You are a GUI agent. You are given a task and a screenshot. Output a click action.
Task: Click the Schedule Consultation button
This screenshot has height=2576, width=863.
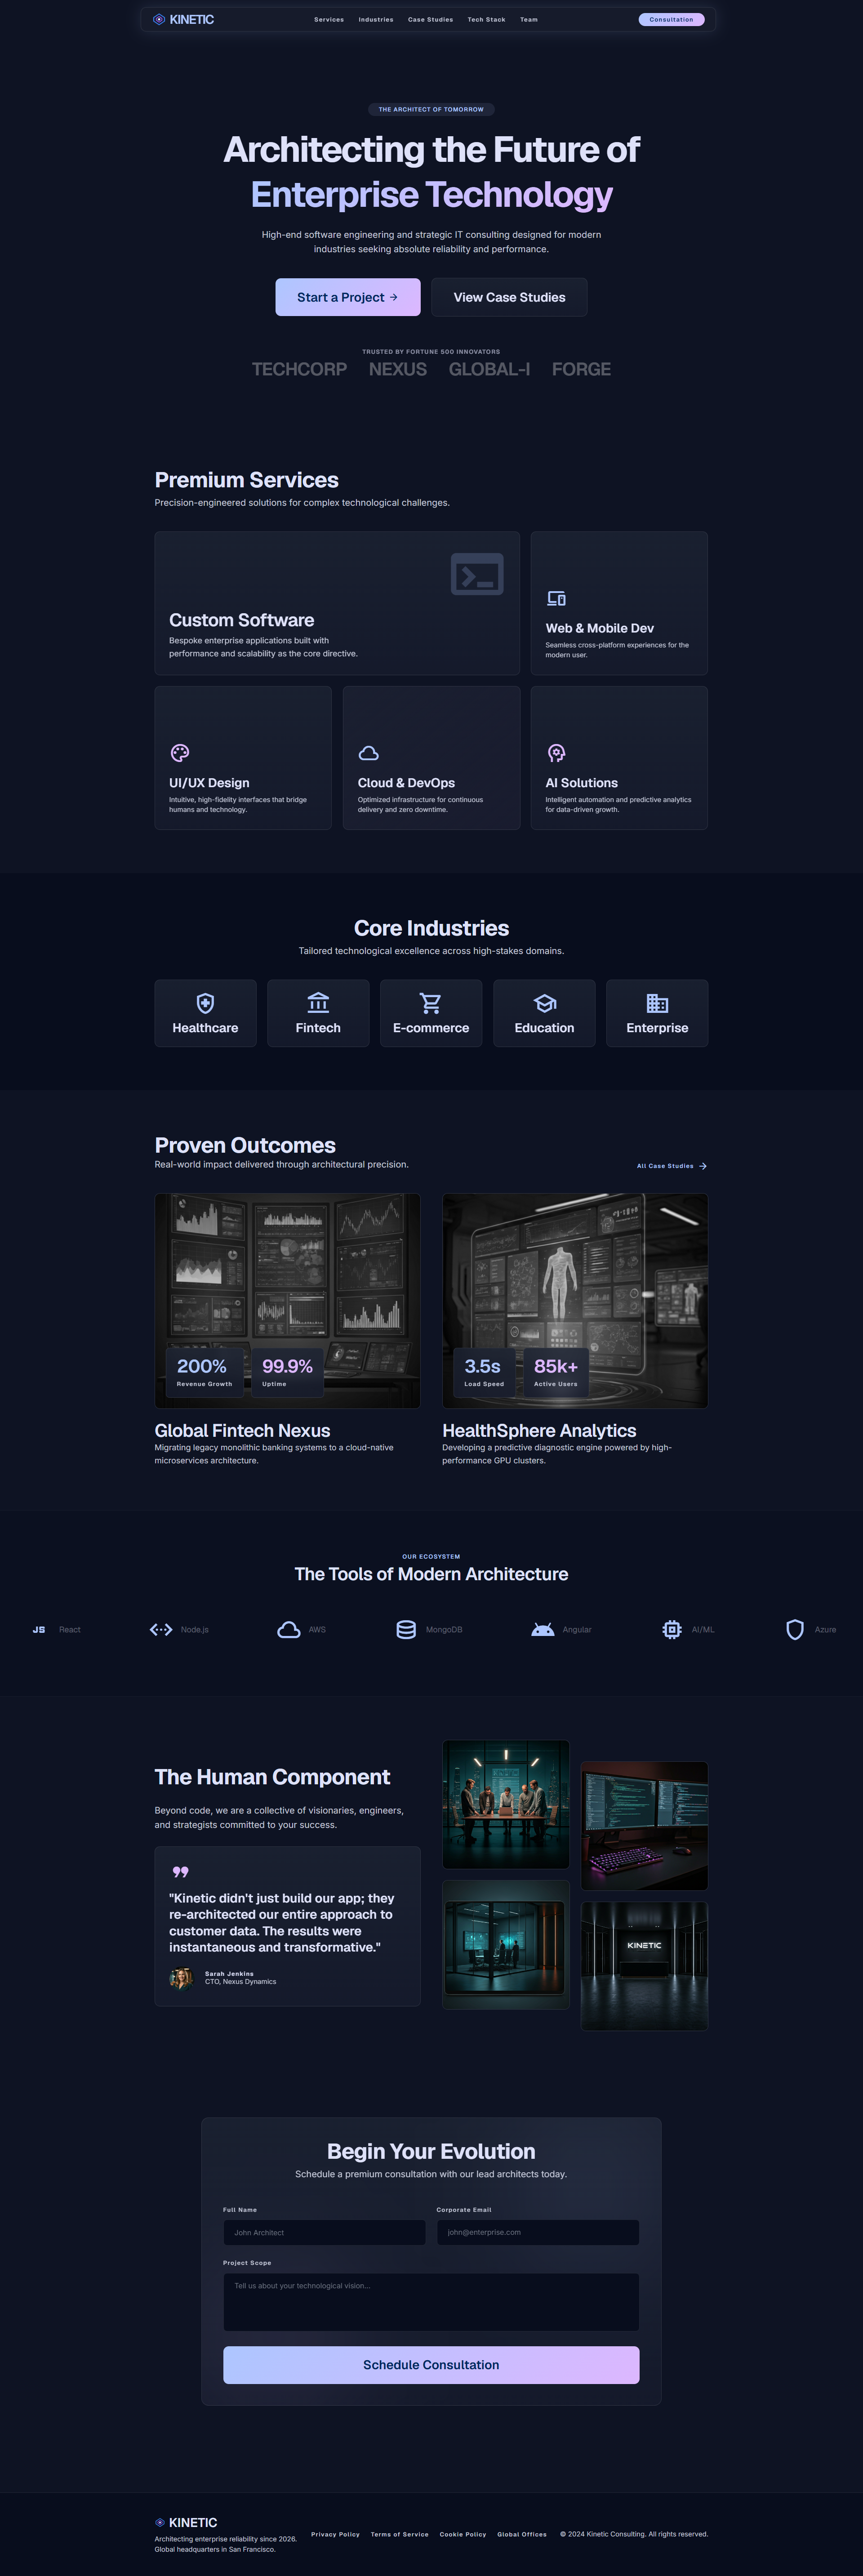(x=431, y=2365)
